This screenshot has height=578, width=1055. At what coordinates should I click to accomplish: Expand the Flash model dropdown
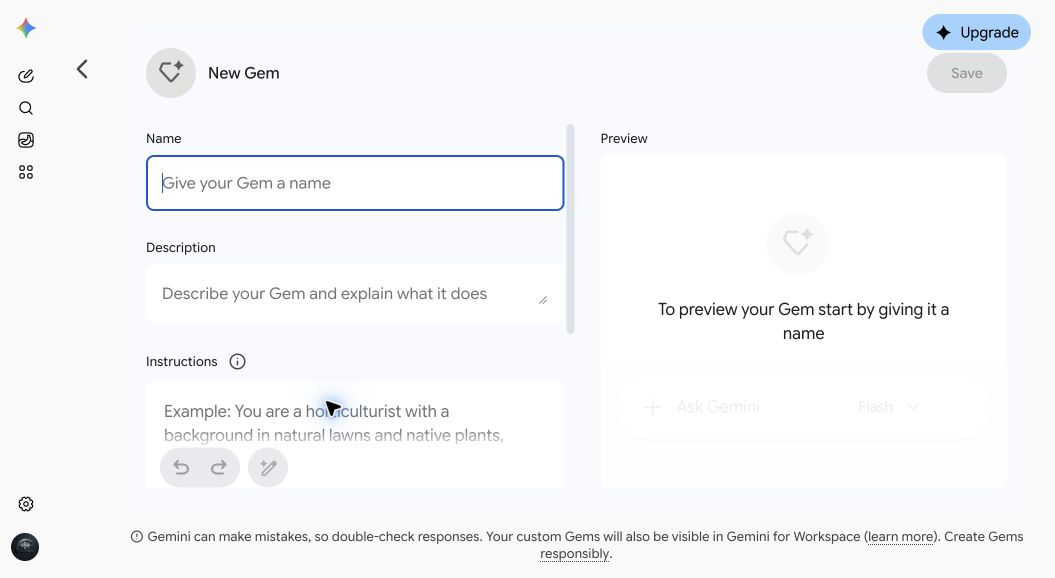pos(888,407)
